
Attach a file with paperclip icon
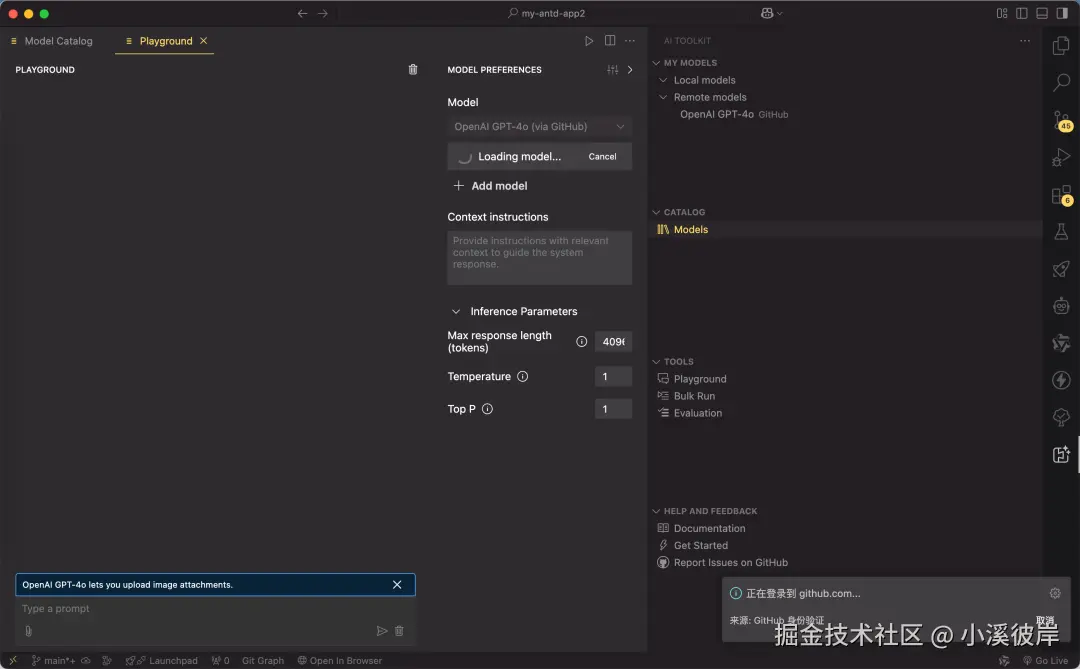(28, 630)
